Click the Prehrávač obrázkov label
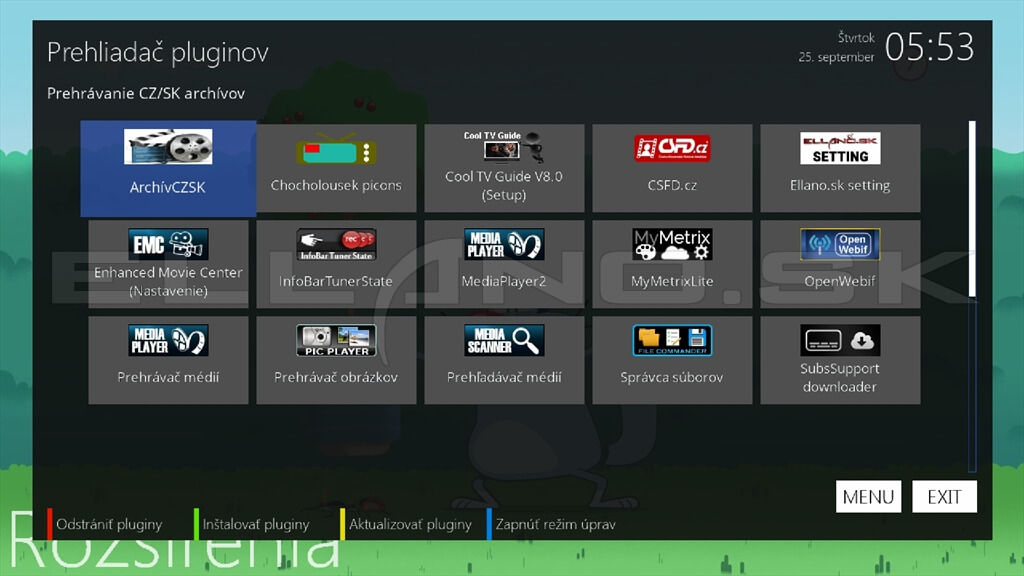 (x=336, y=377)
